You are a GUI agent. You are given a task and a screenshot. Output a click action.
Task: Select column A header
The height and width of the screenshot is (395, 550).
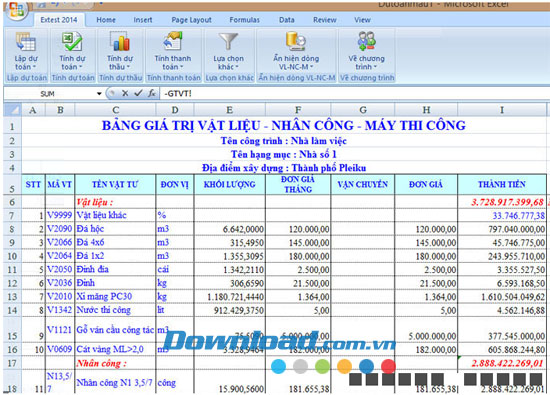click(x=33, y=110)
